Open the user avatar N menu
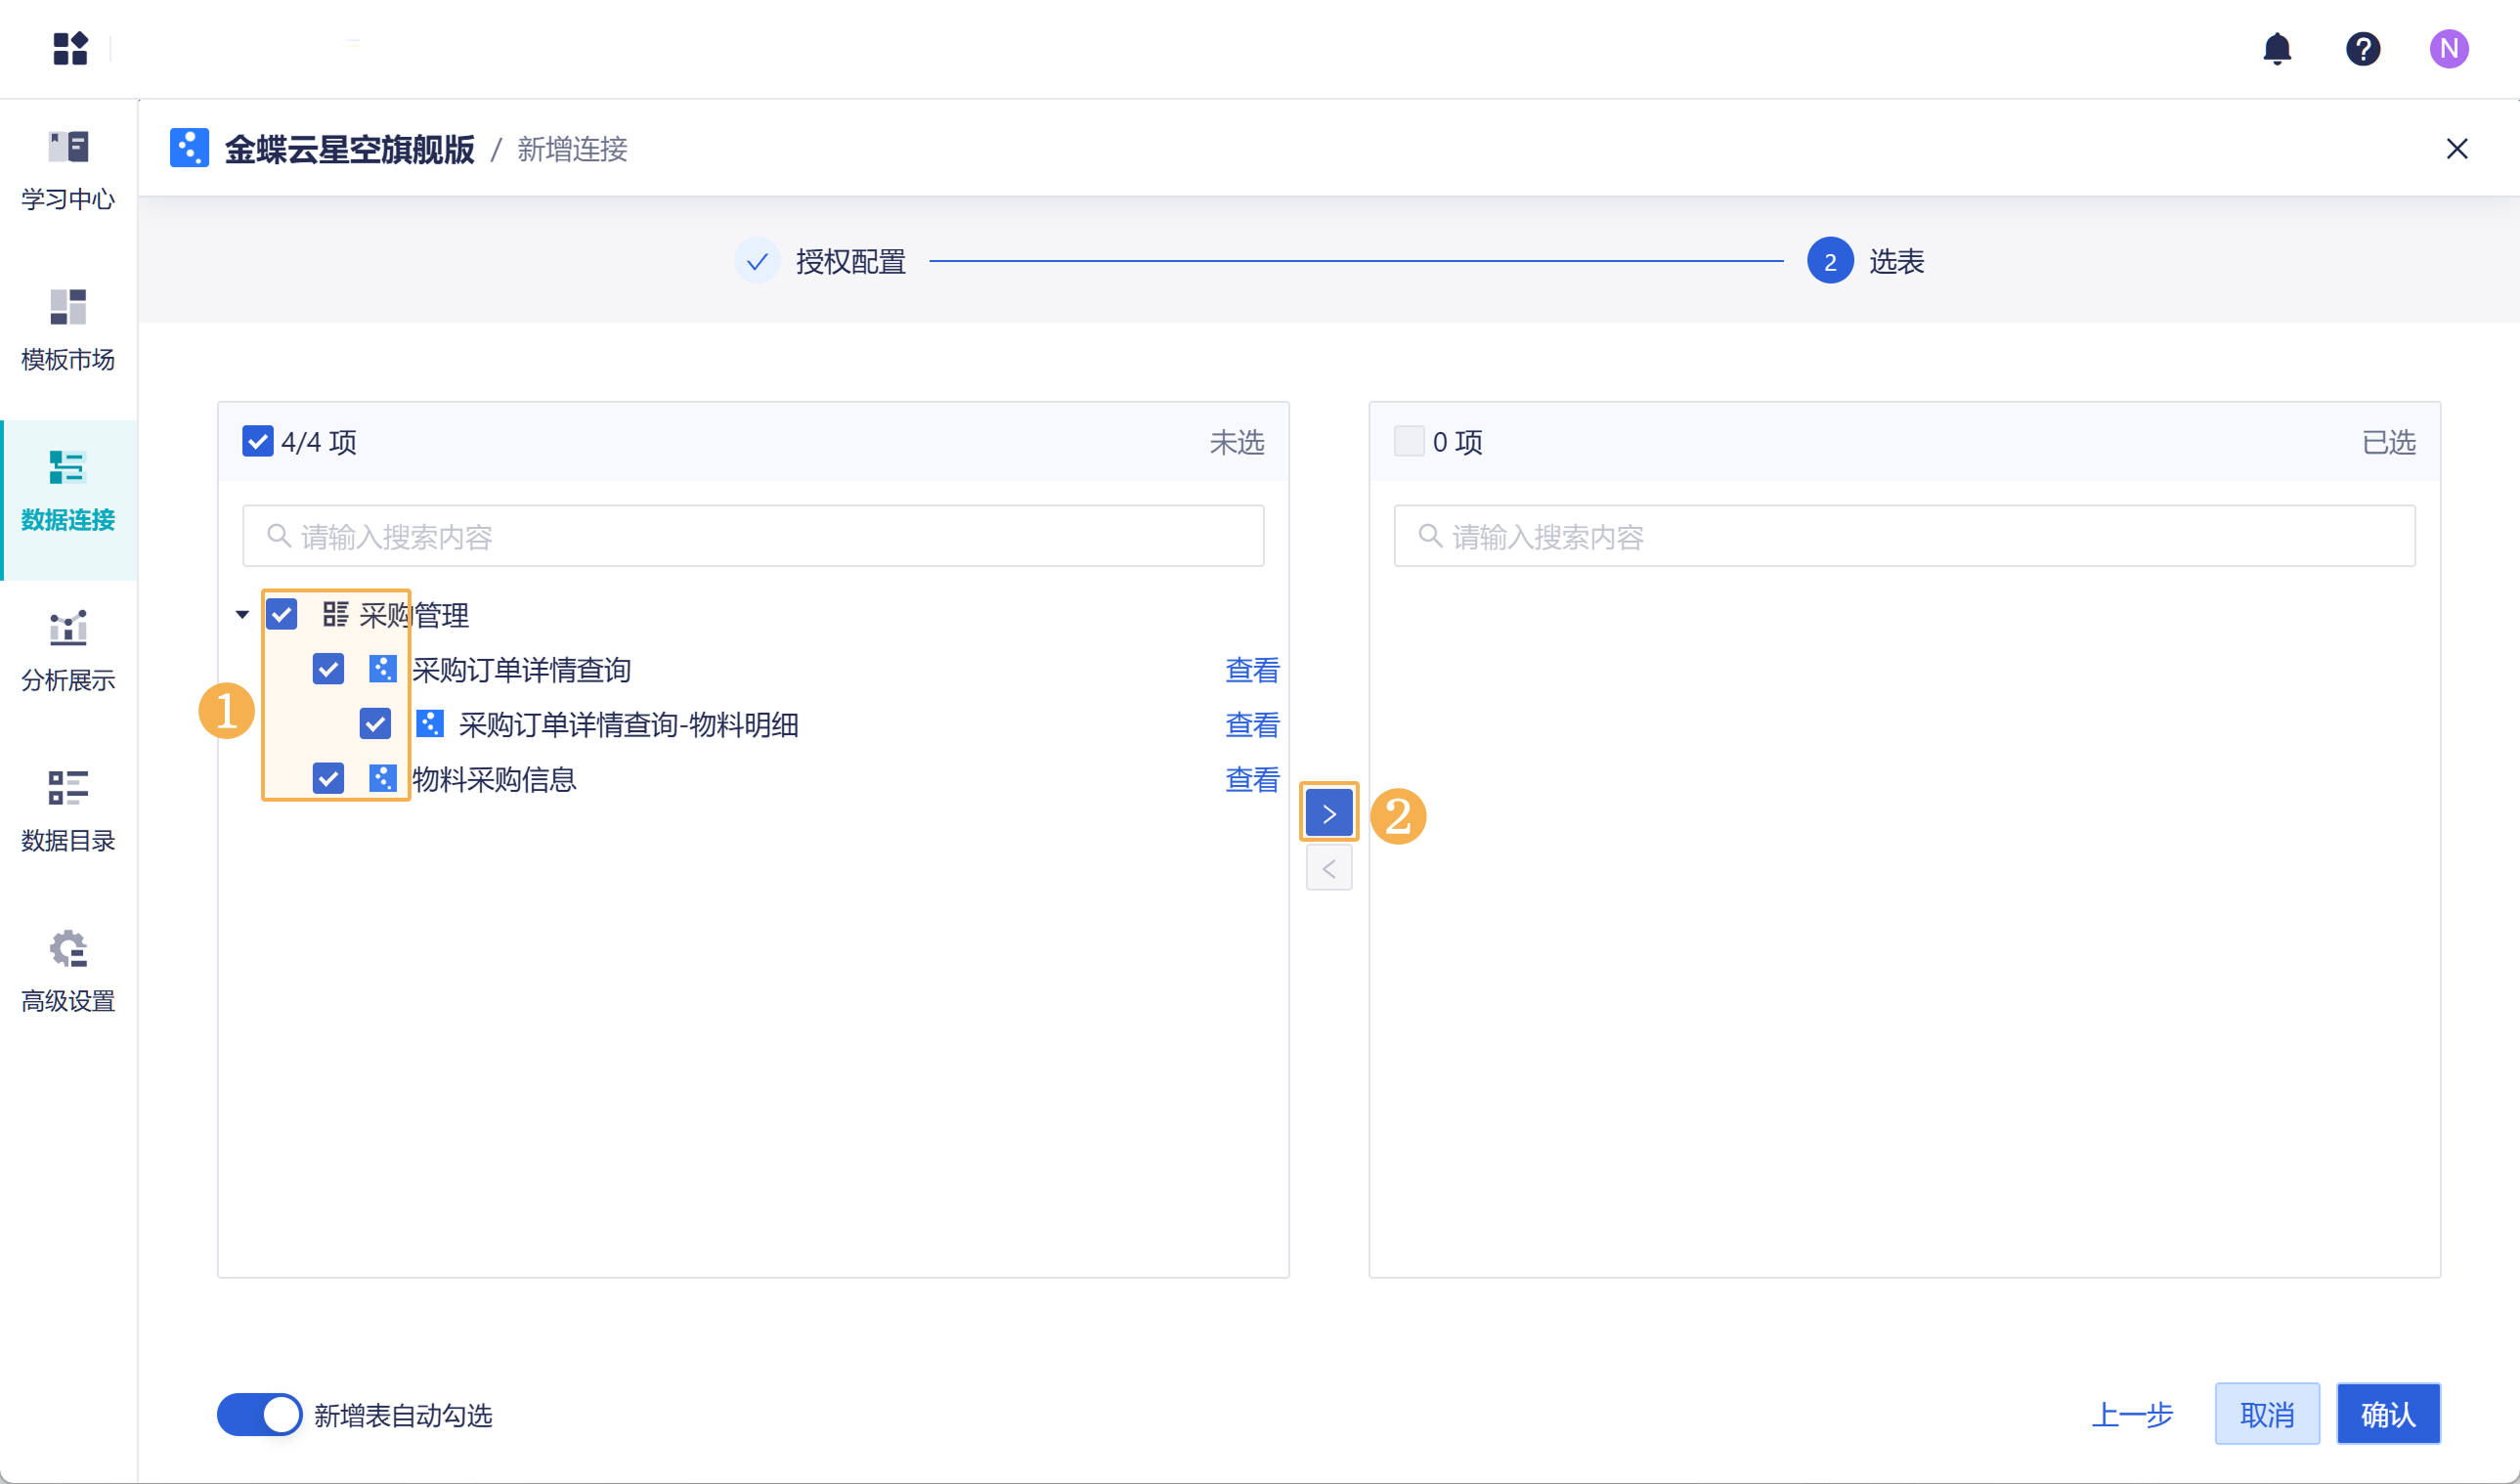The image size is (2520, 1484). pos(2448,48)
